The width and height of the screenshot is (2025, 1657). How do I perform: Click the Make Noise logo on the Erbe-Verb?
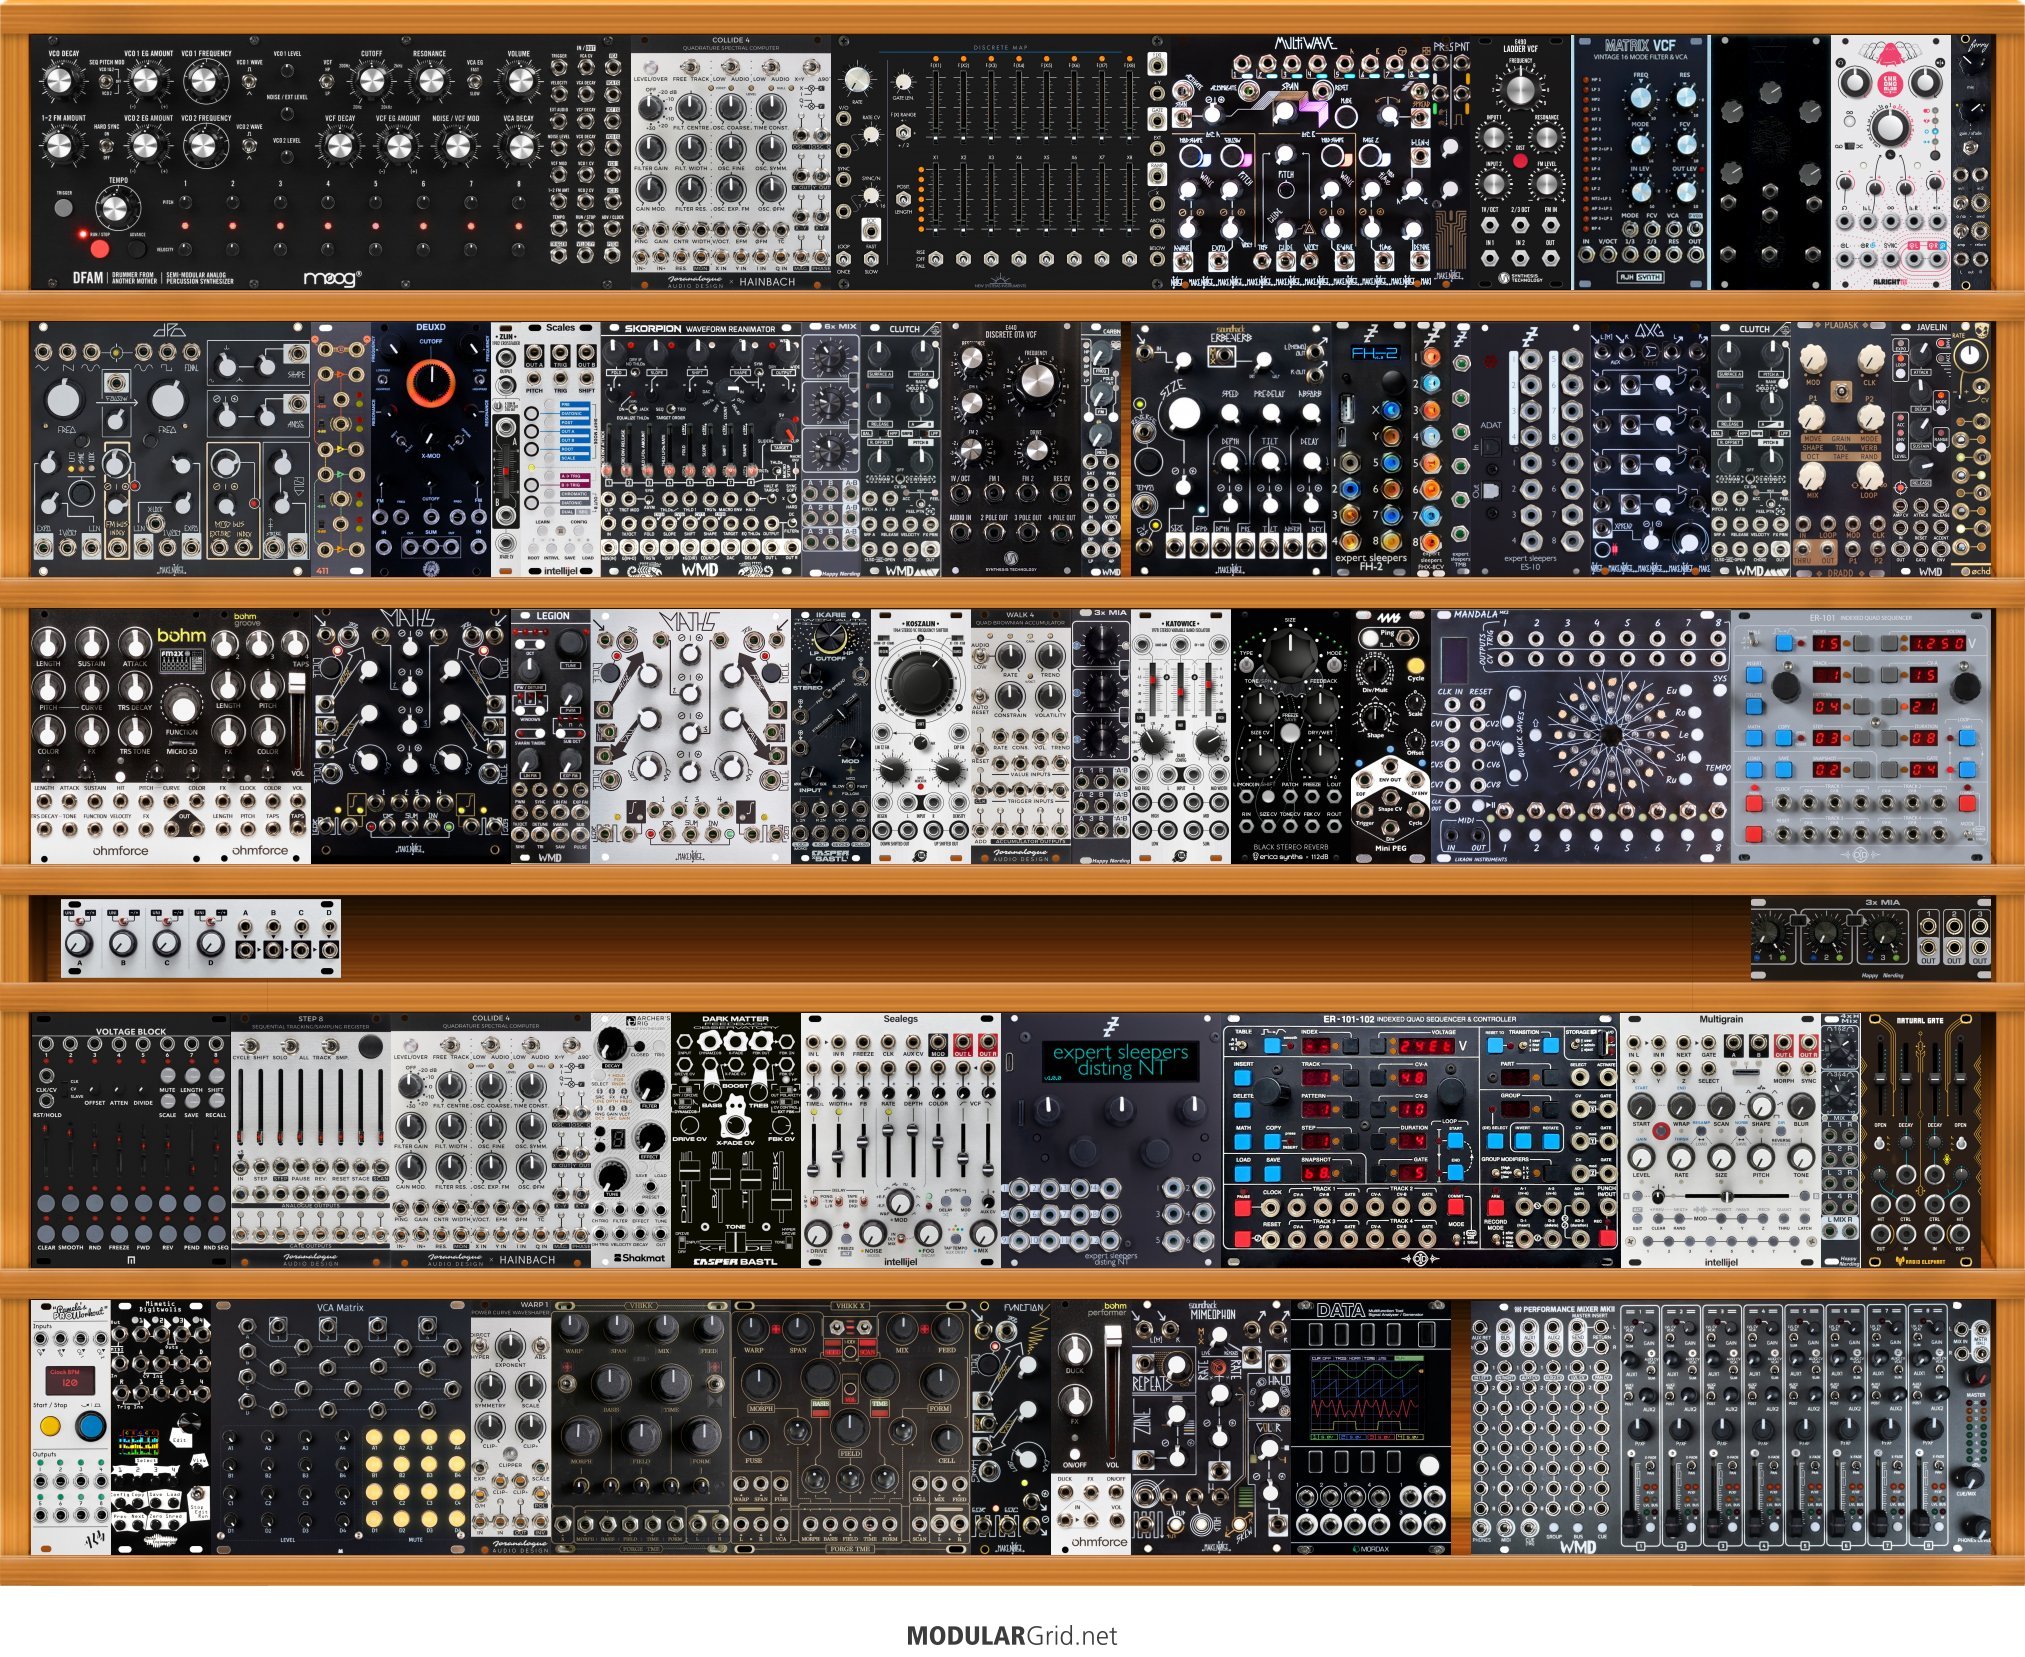point(1231,569)
